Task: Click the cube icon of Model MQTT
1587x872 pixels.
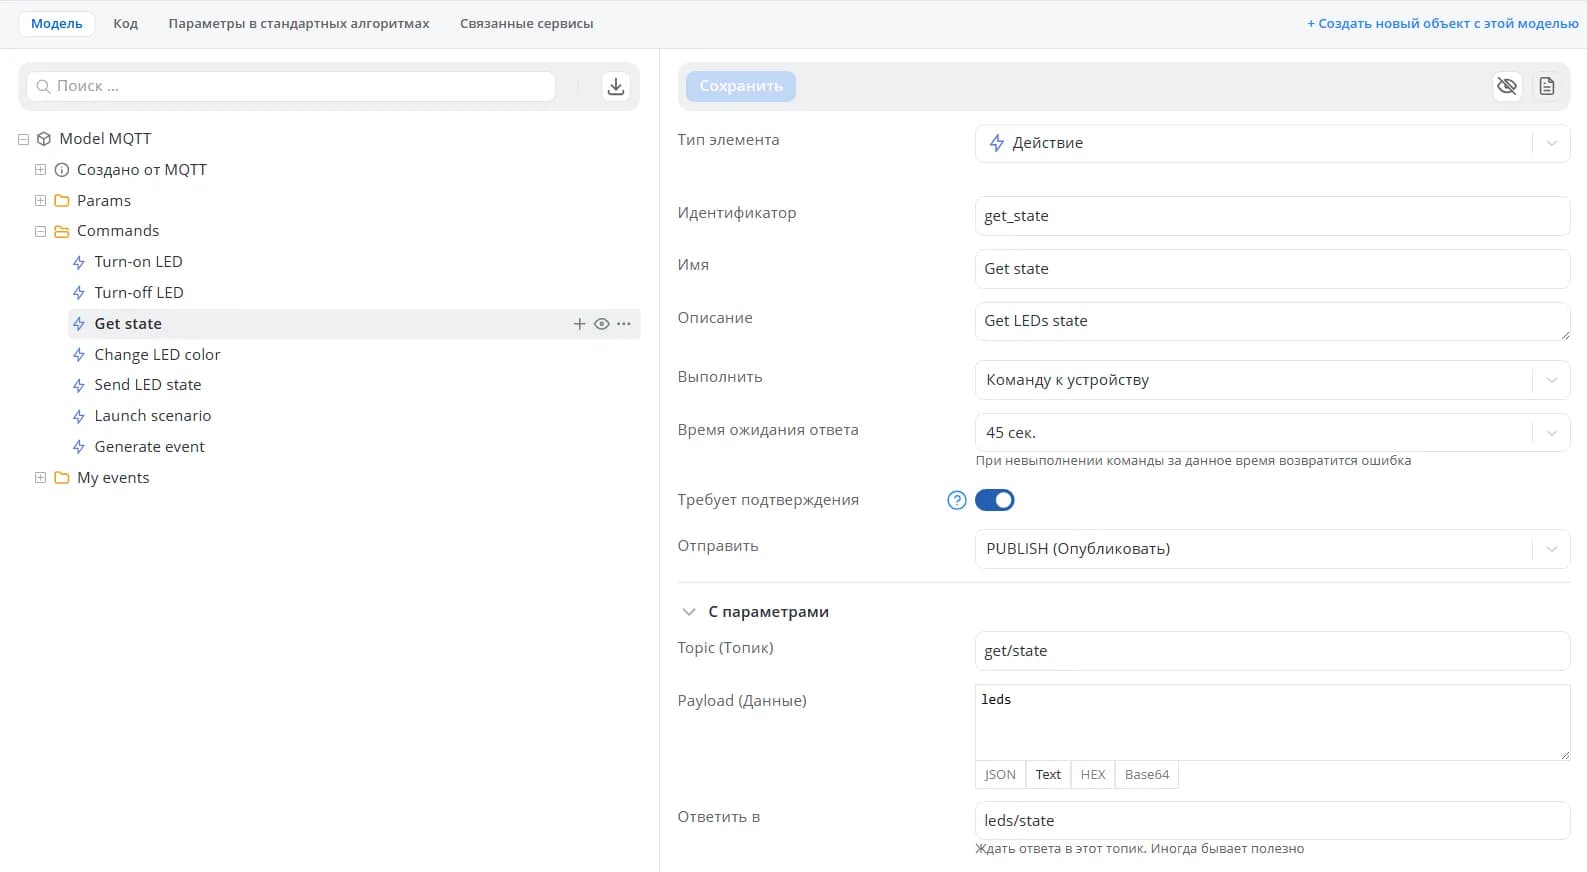Action: point(44,139)
